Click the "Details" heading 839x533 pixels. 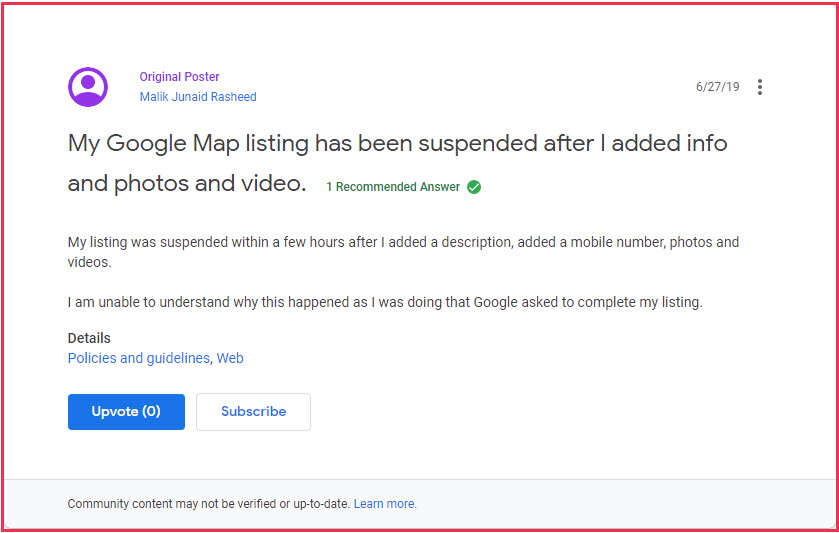89,338
